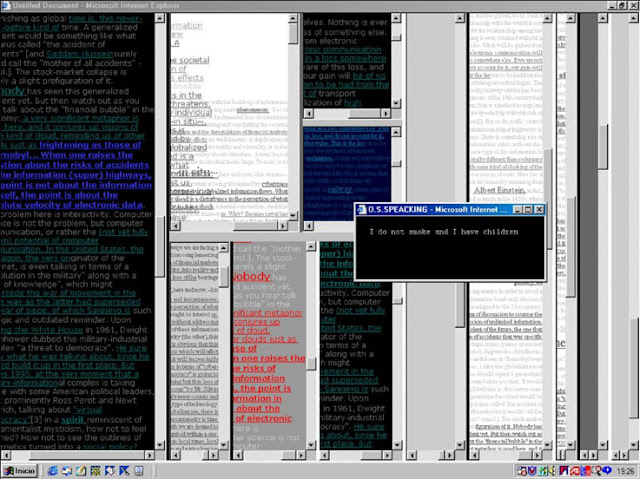Open the Inicio start button

(20, 471)
